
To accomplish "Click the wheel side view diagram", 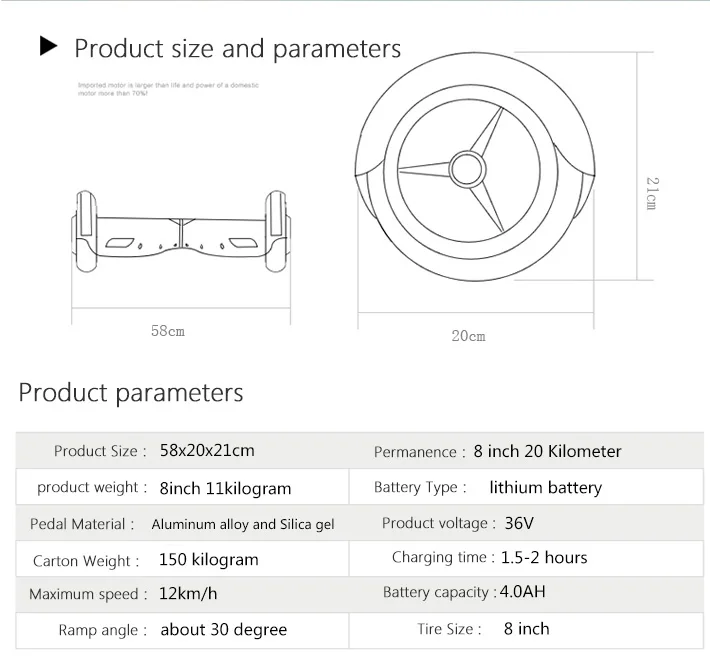I will (x=475, y=167).
